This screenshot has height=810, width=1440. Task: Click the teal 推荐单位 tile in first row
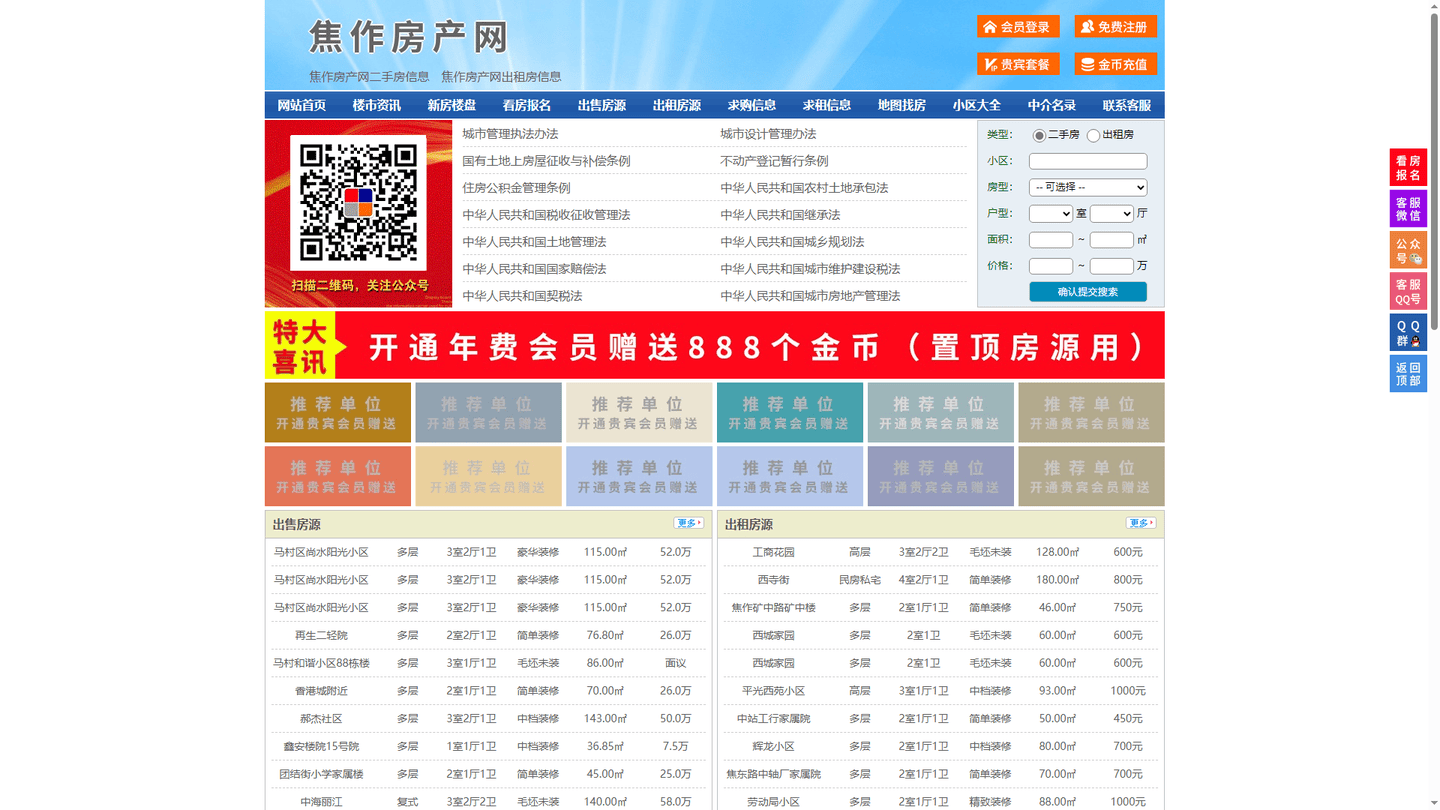pos(790,412)
